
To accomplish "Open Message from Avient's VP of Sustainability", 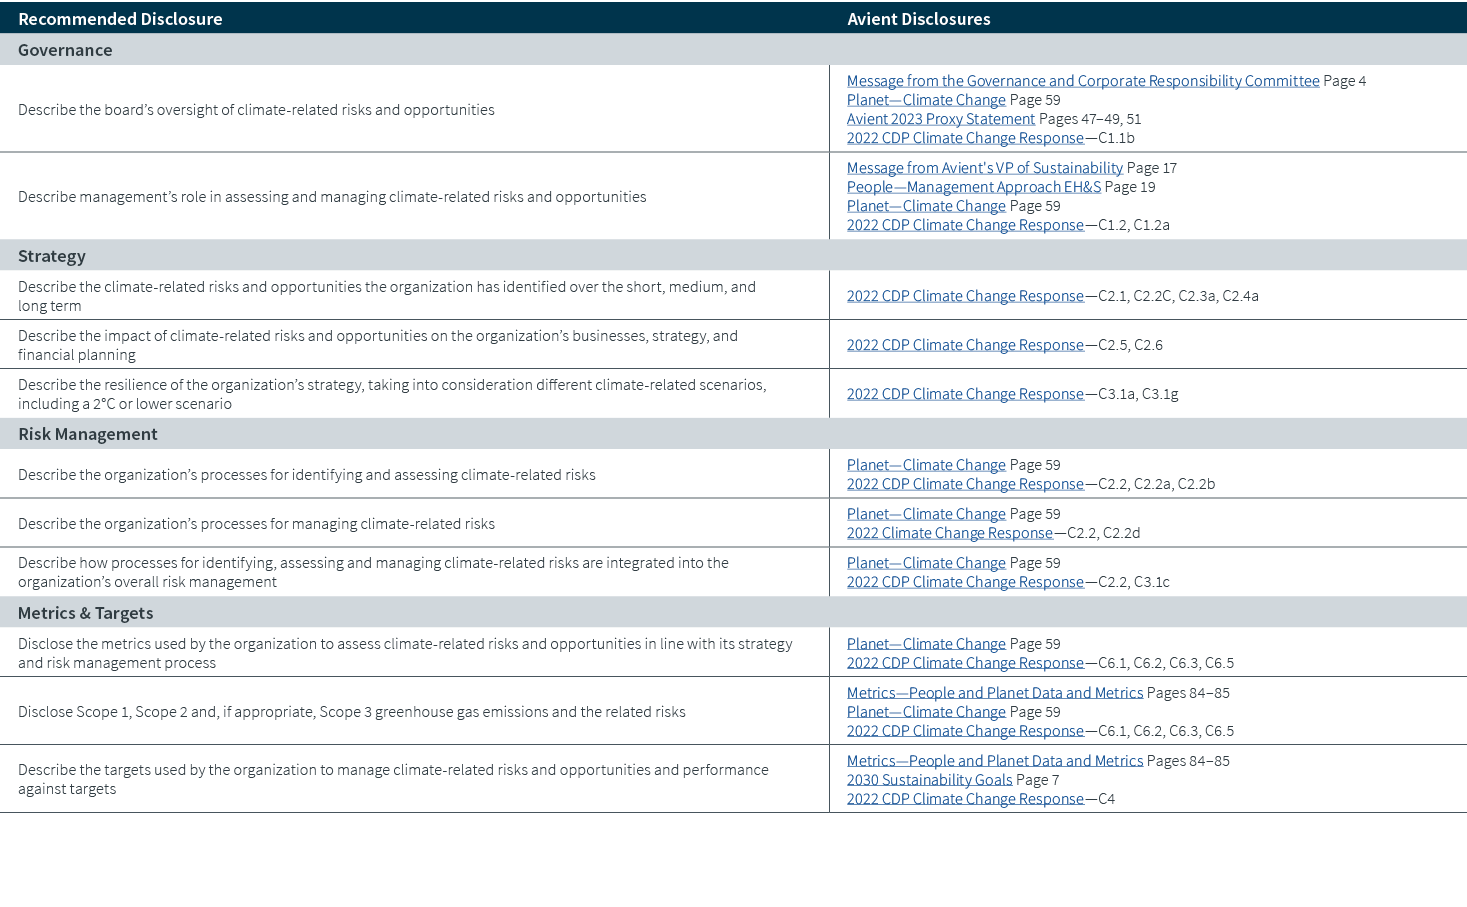I will (x=984, y=168).
